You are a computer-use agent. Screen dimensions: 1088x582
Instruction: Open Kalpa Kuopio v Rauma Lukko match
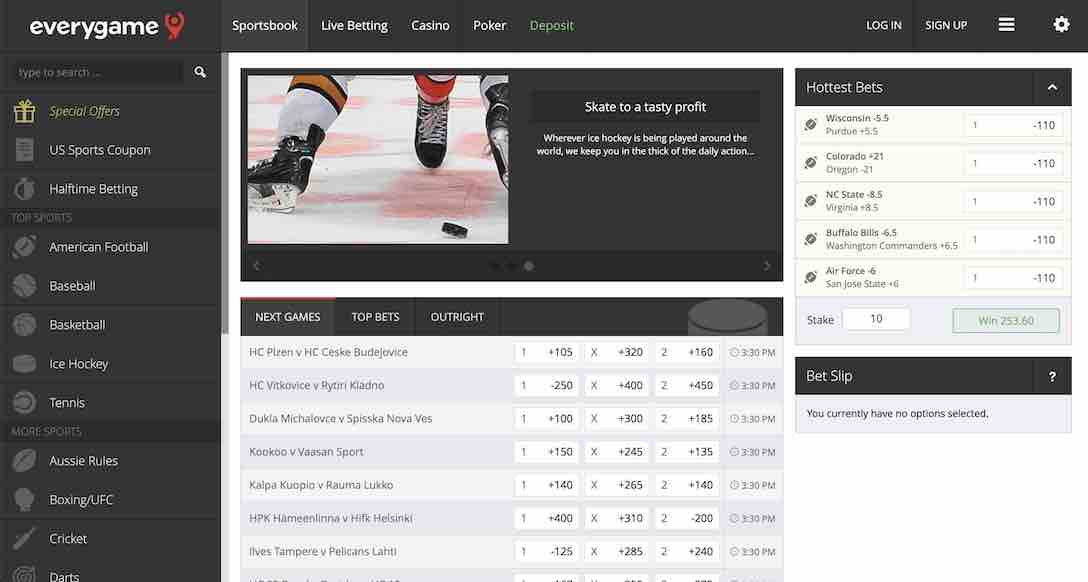click(321, 486)
